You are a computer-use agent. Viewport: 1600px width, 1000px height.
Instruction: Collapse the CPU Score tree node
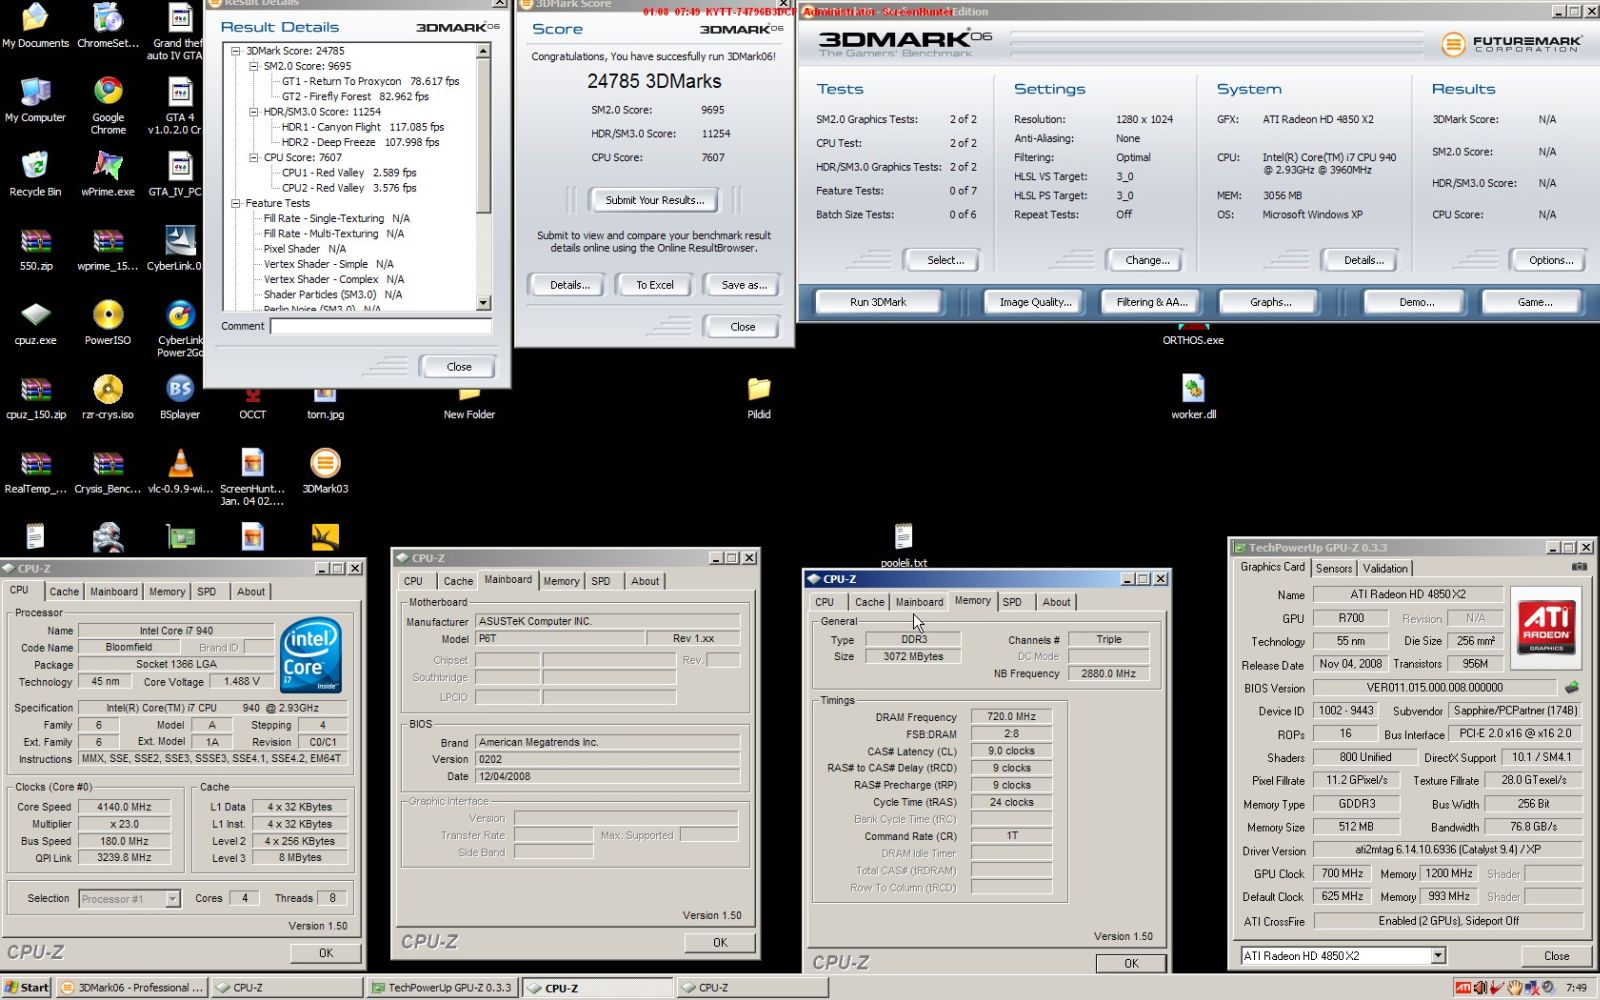pos(254,157)
